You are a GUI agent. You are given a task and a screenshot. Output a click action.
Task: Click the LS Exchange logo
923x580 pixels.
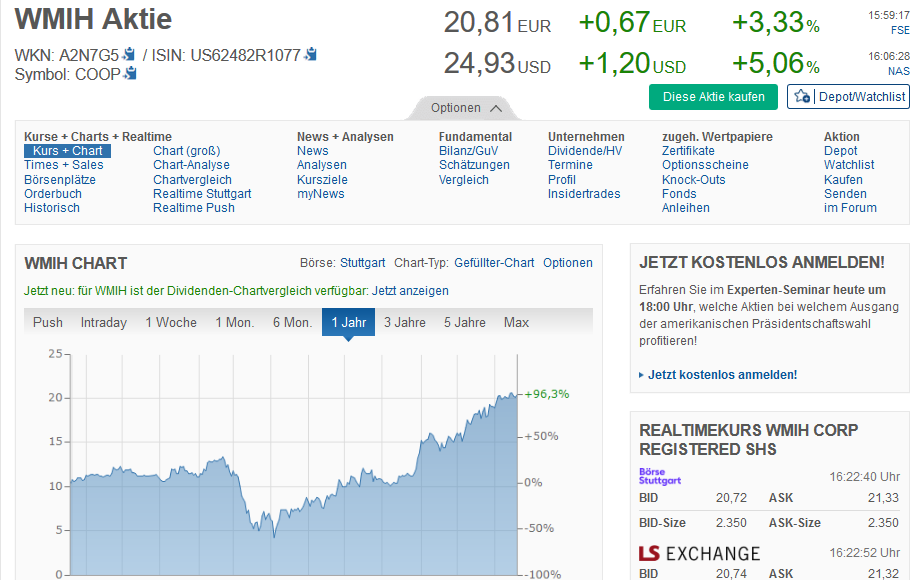click(699, 553)
